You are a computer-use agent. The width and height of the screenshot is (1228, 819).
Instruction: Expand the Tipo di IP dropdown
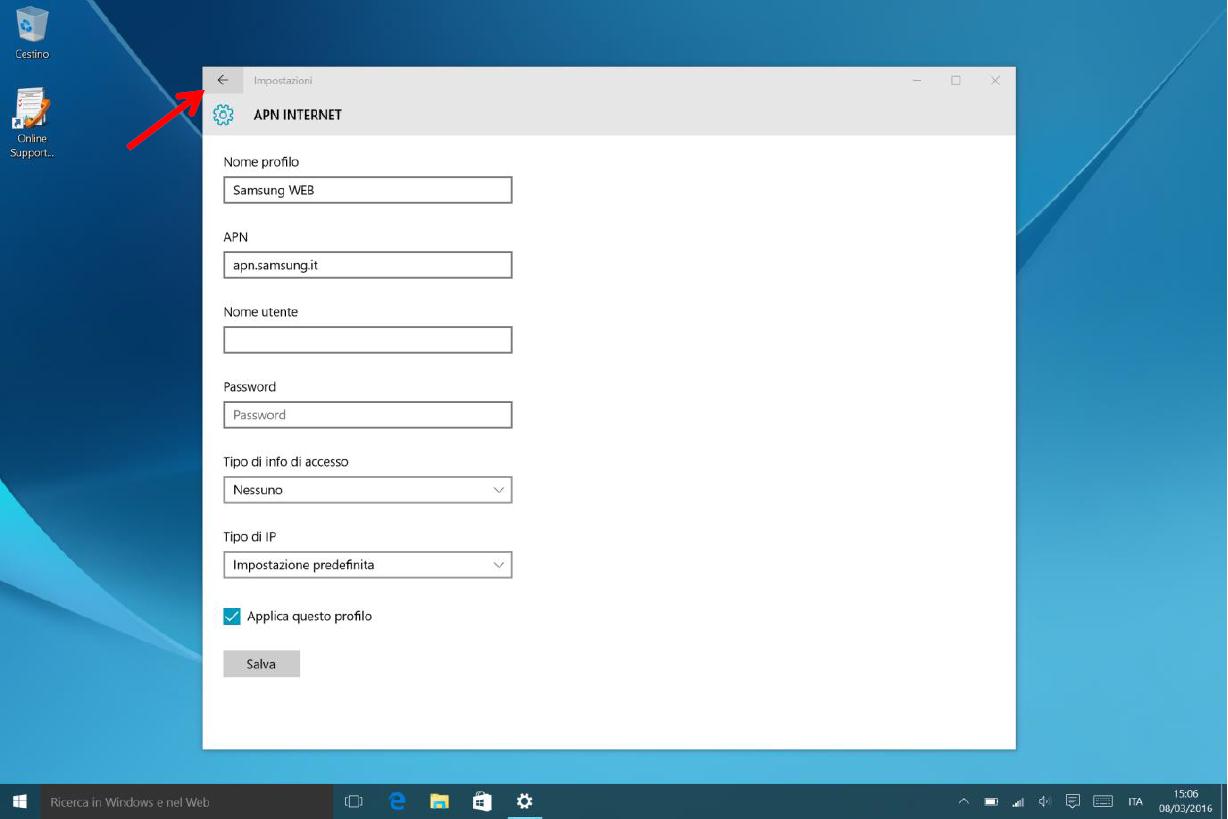pyautogui.click(x=368, y=565)
